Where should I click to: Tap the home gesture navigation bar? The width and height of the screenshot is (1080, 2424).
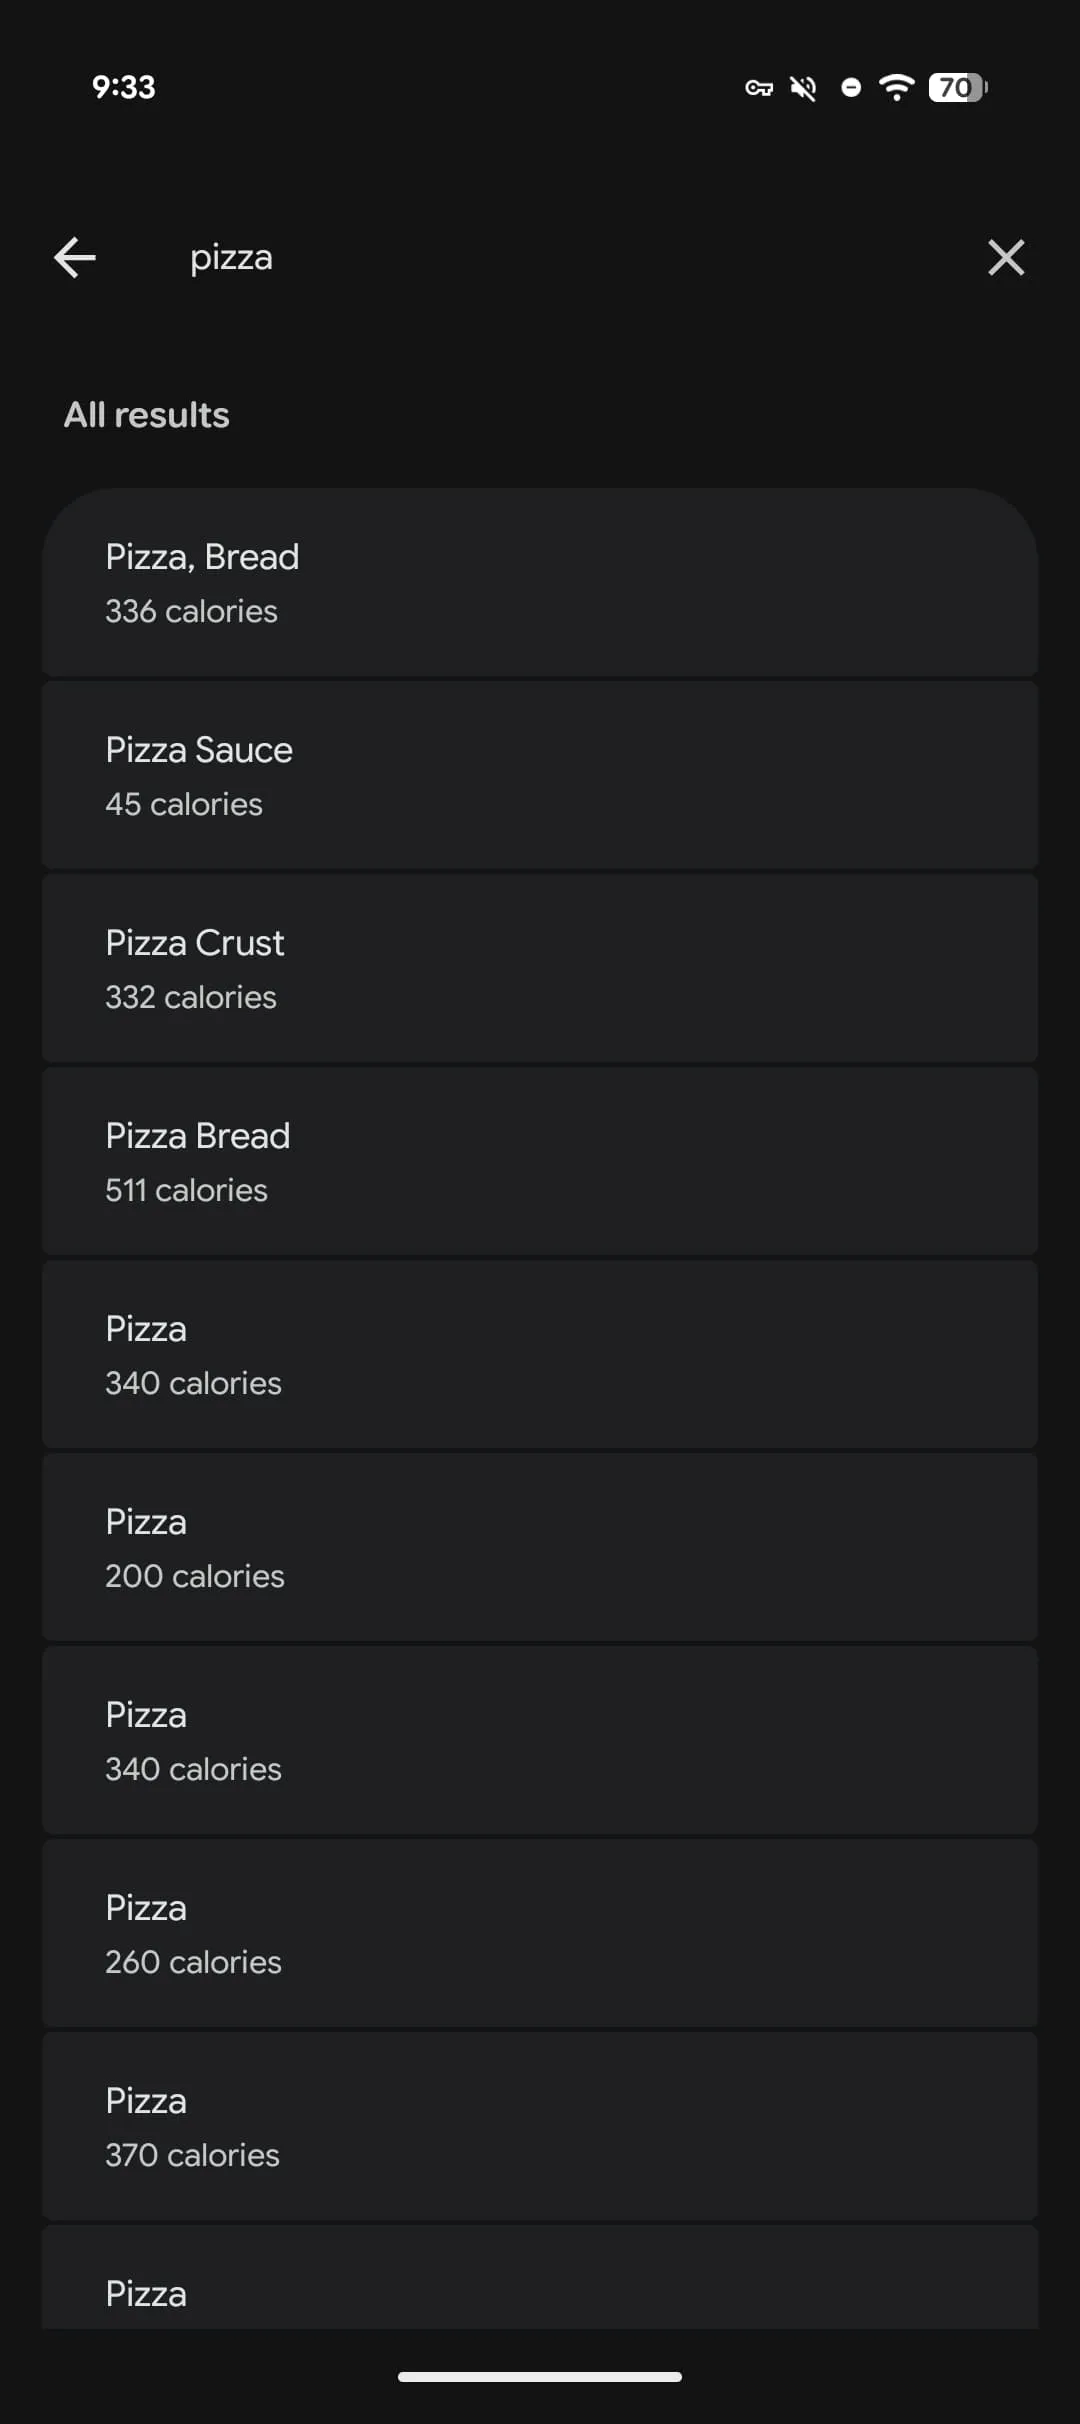coord(540,2376)
